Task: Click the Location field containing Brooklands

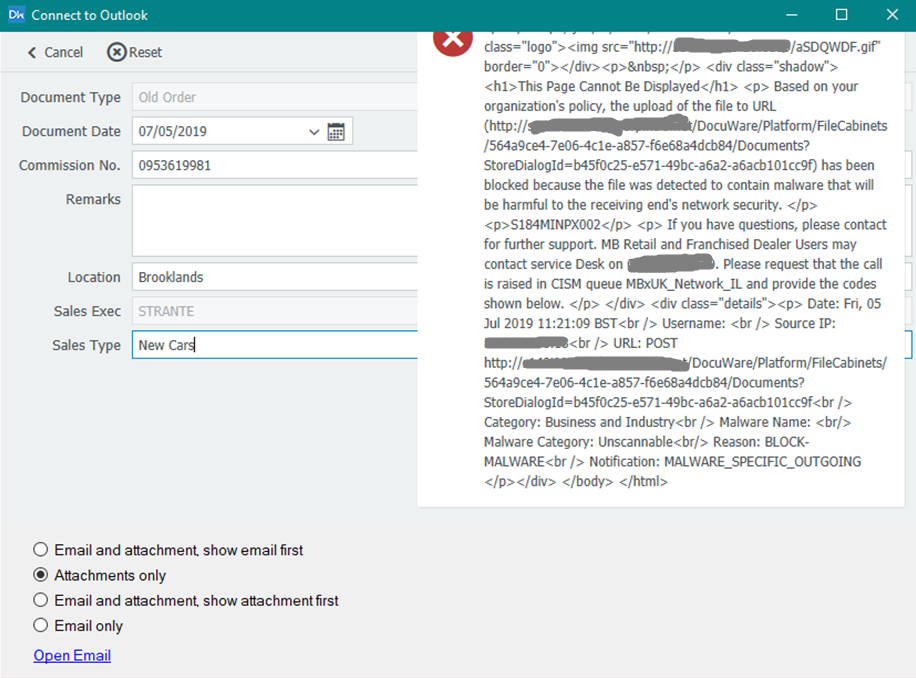Action: tap(270, 277)
